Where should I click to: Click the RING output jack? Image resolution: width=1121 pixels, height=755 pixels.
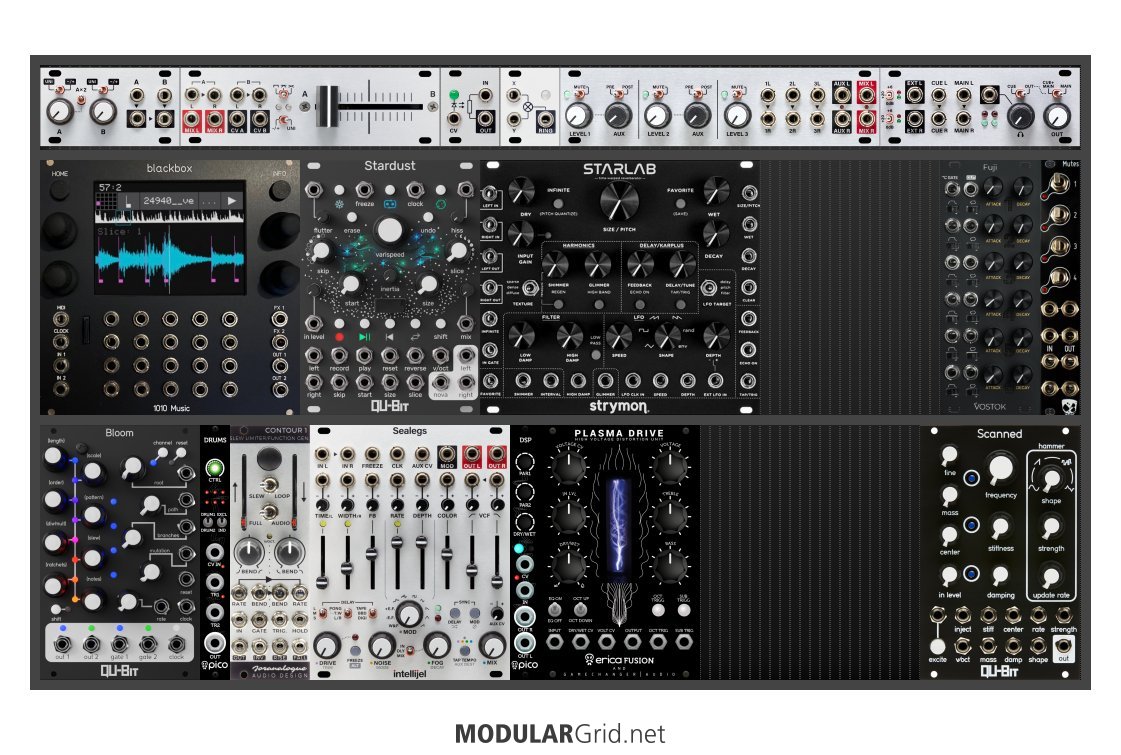click(545, 119)
